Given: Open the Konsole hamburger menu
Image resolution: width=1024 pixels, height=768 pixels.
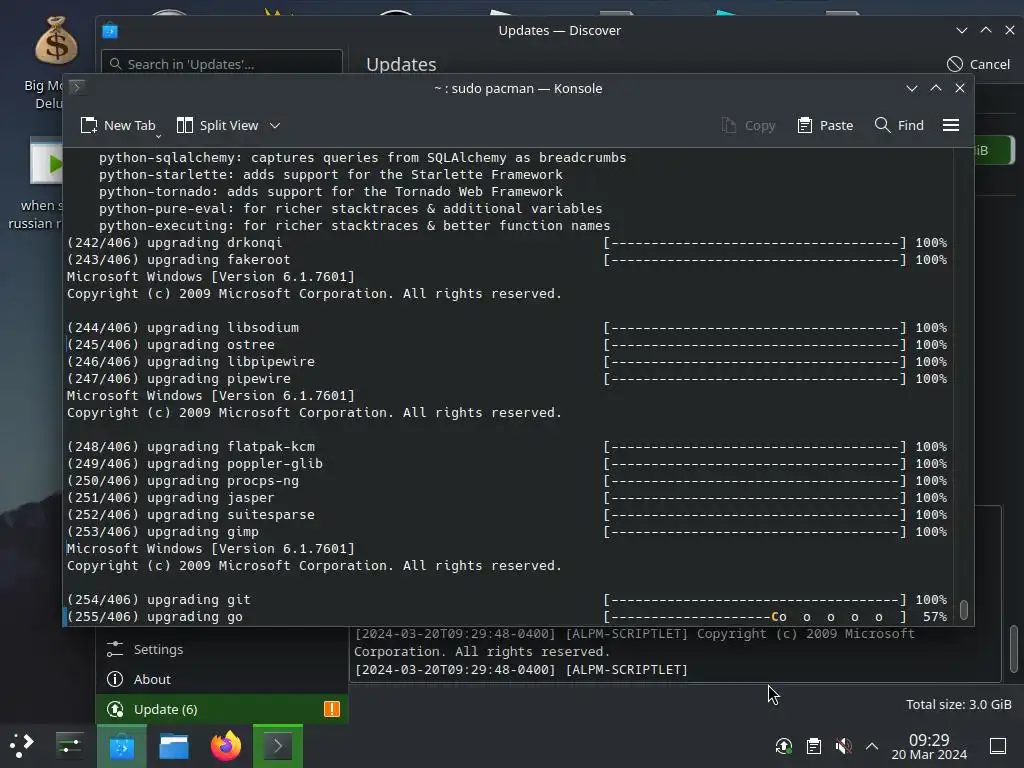Looking at the screenshot, I should tap(951, 125).
